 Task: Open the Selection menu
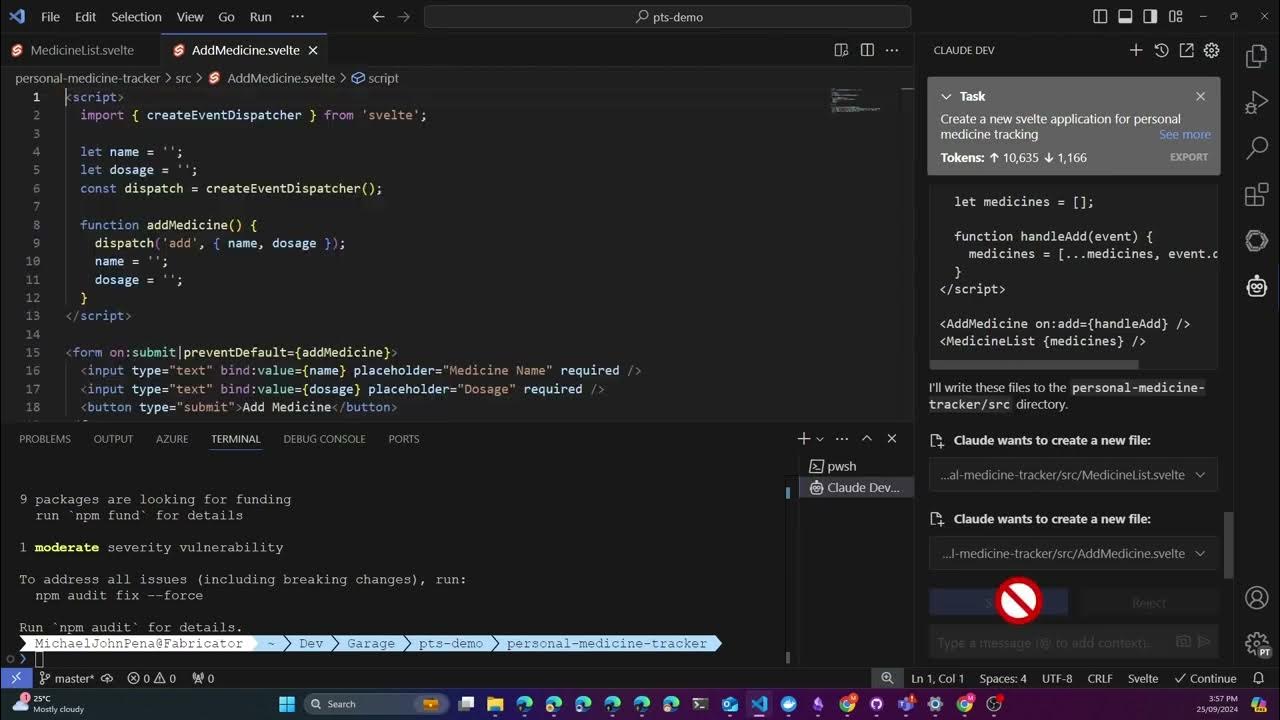(136, 17)
